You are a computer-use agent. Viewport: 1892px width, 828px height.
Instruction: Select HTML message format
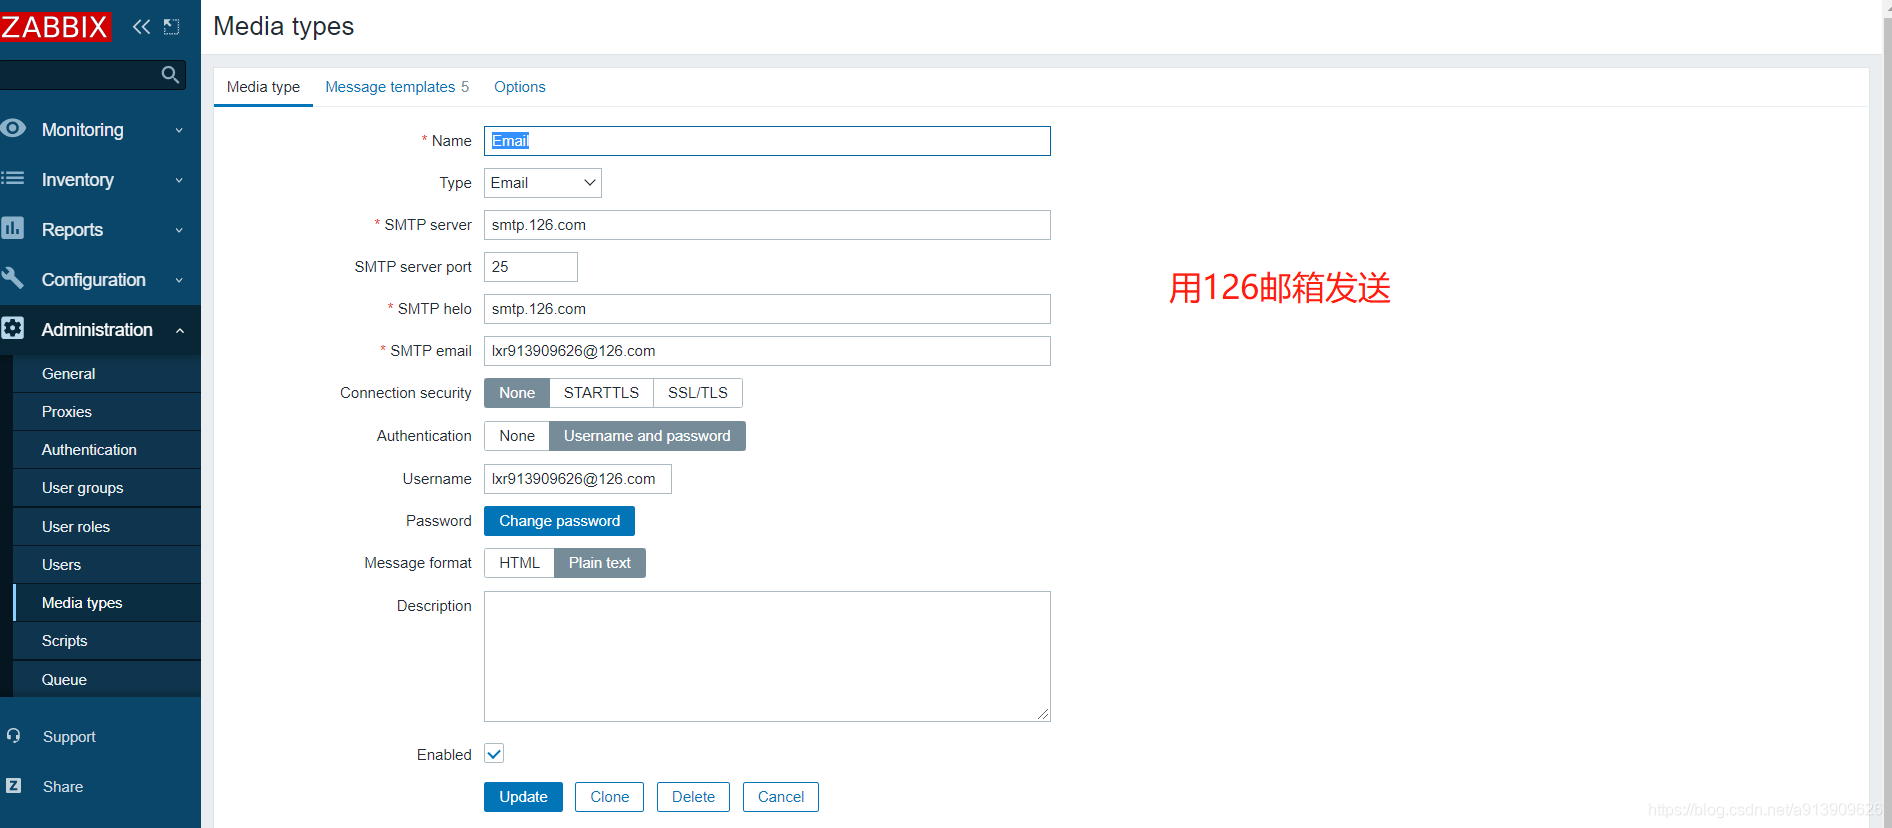pyautogui.click(x=519, y=563)
